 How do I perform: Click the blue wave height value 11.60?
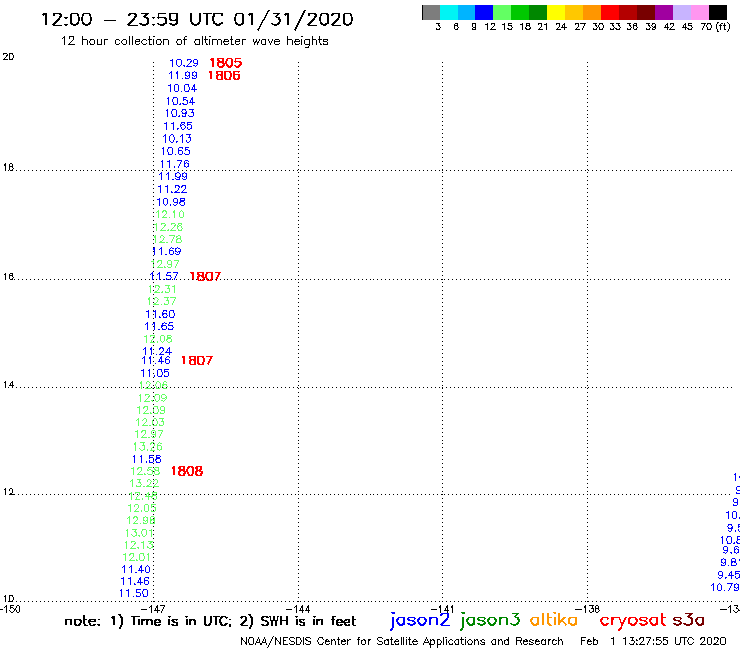tap(160, 314)
